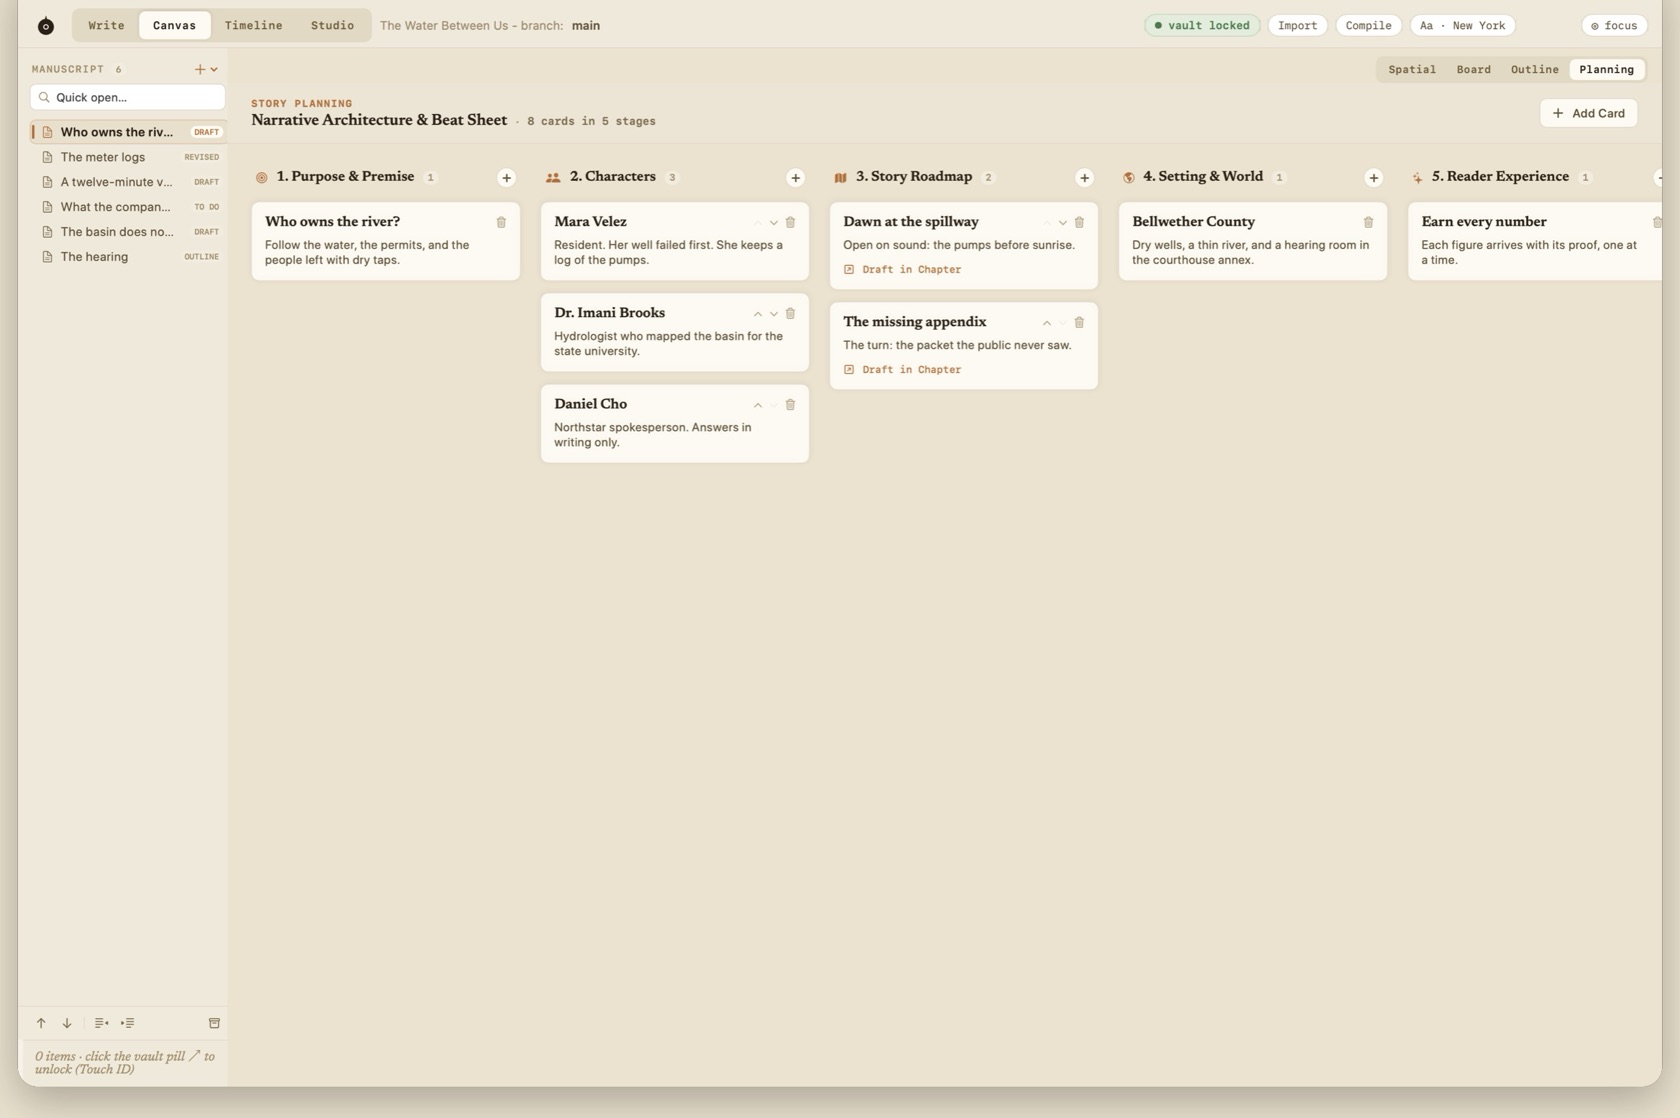Switch to the Timeline tab

point(253,25)
